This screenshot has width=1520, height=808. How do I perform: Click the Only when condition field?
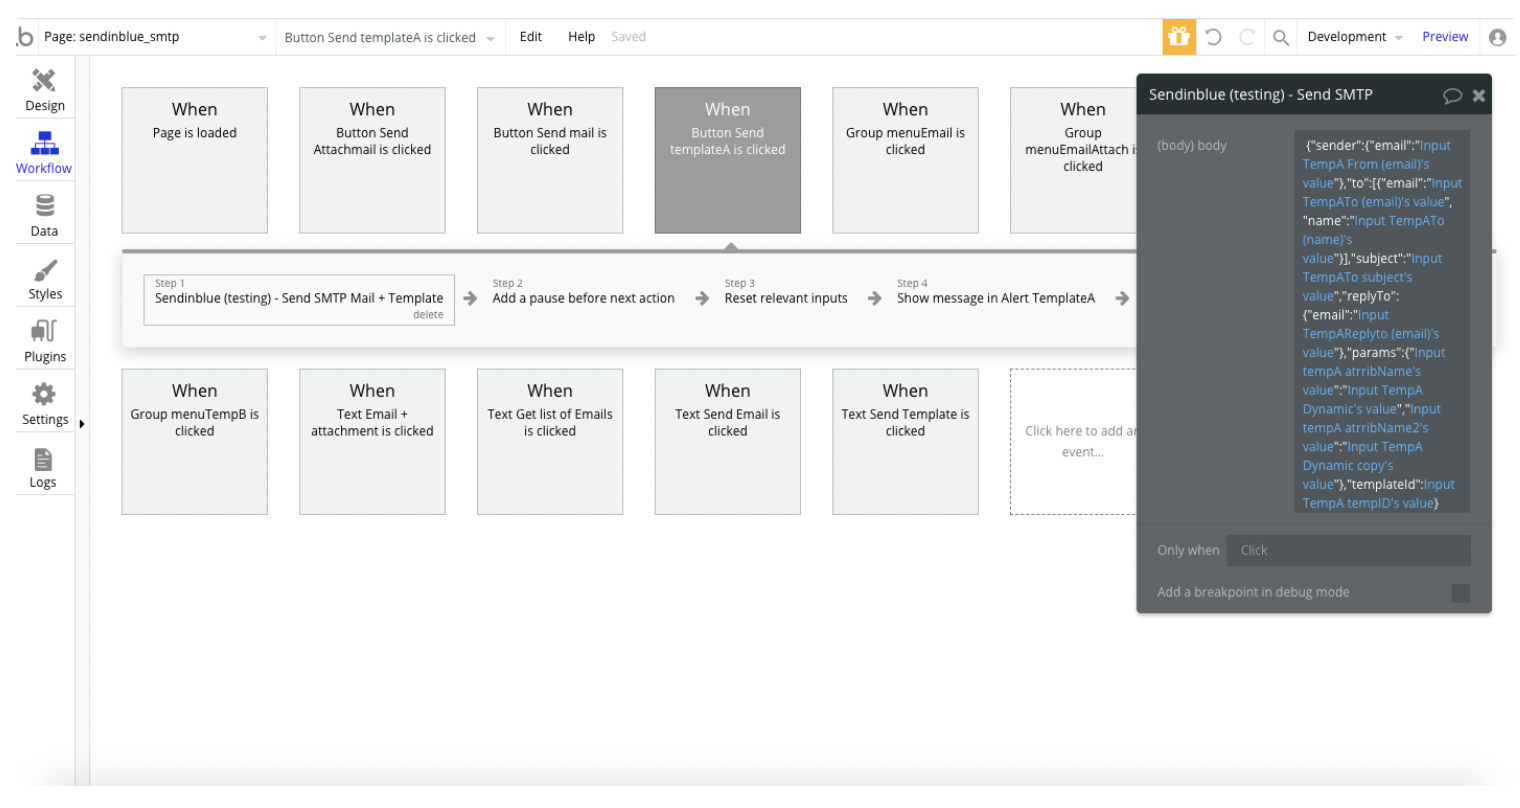click(x=1348, y=551)
